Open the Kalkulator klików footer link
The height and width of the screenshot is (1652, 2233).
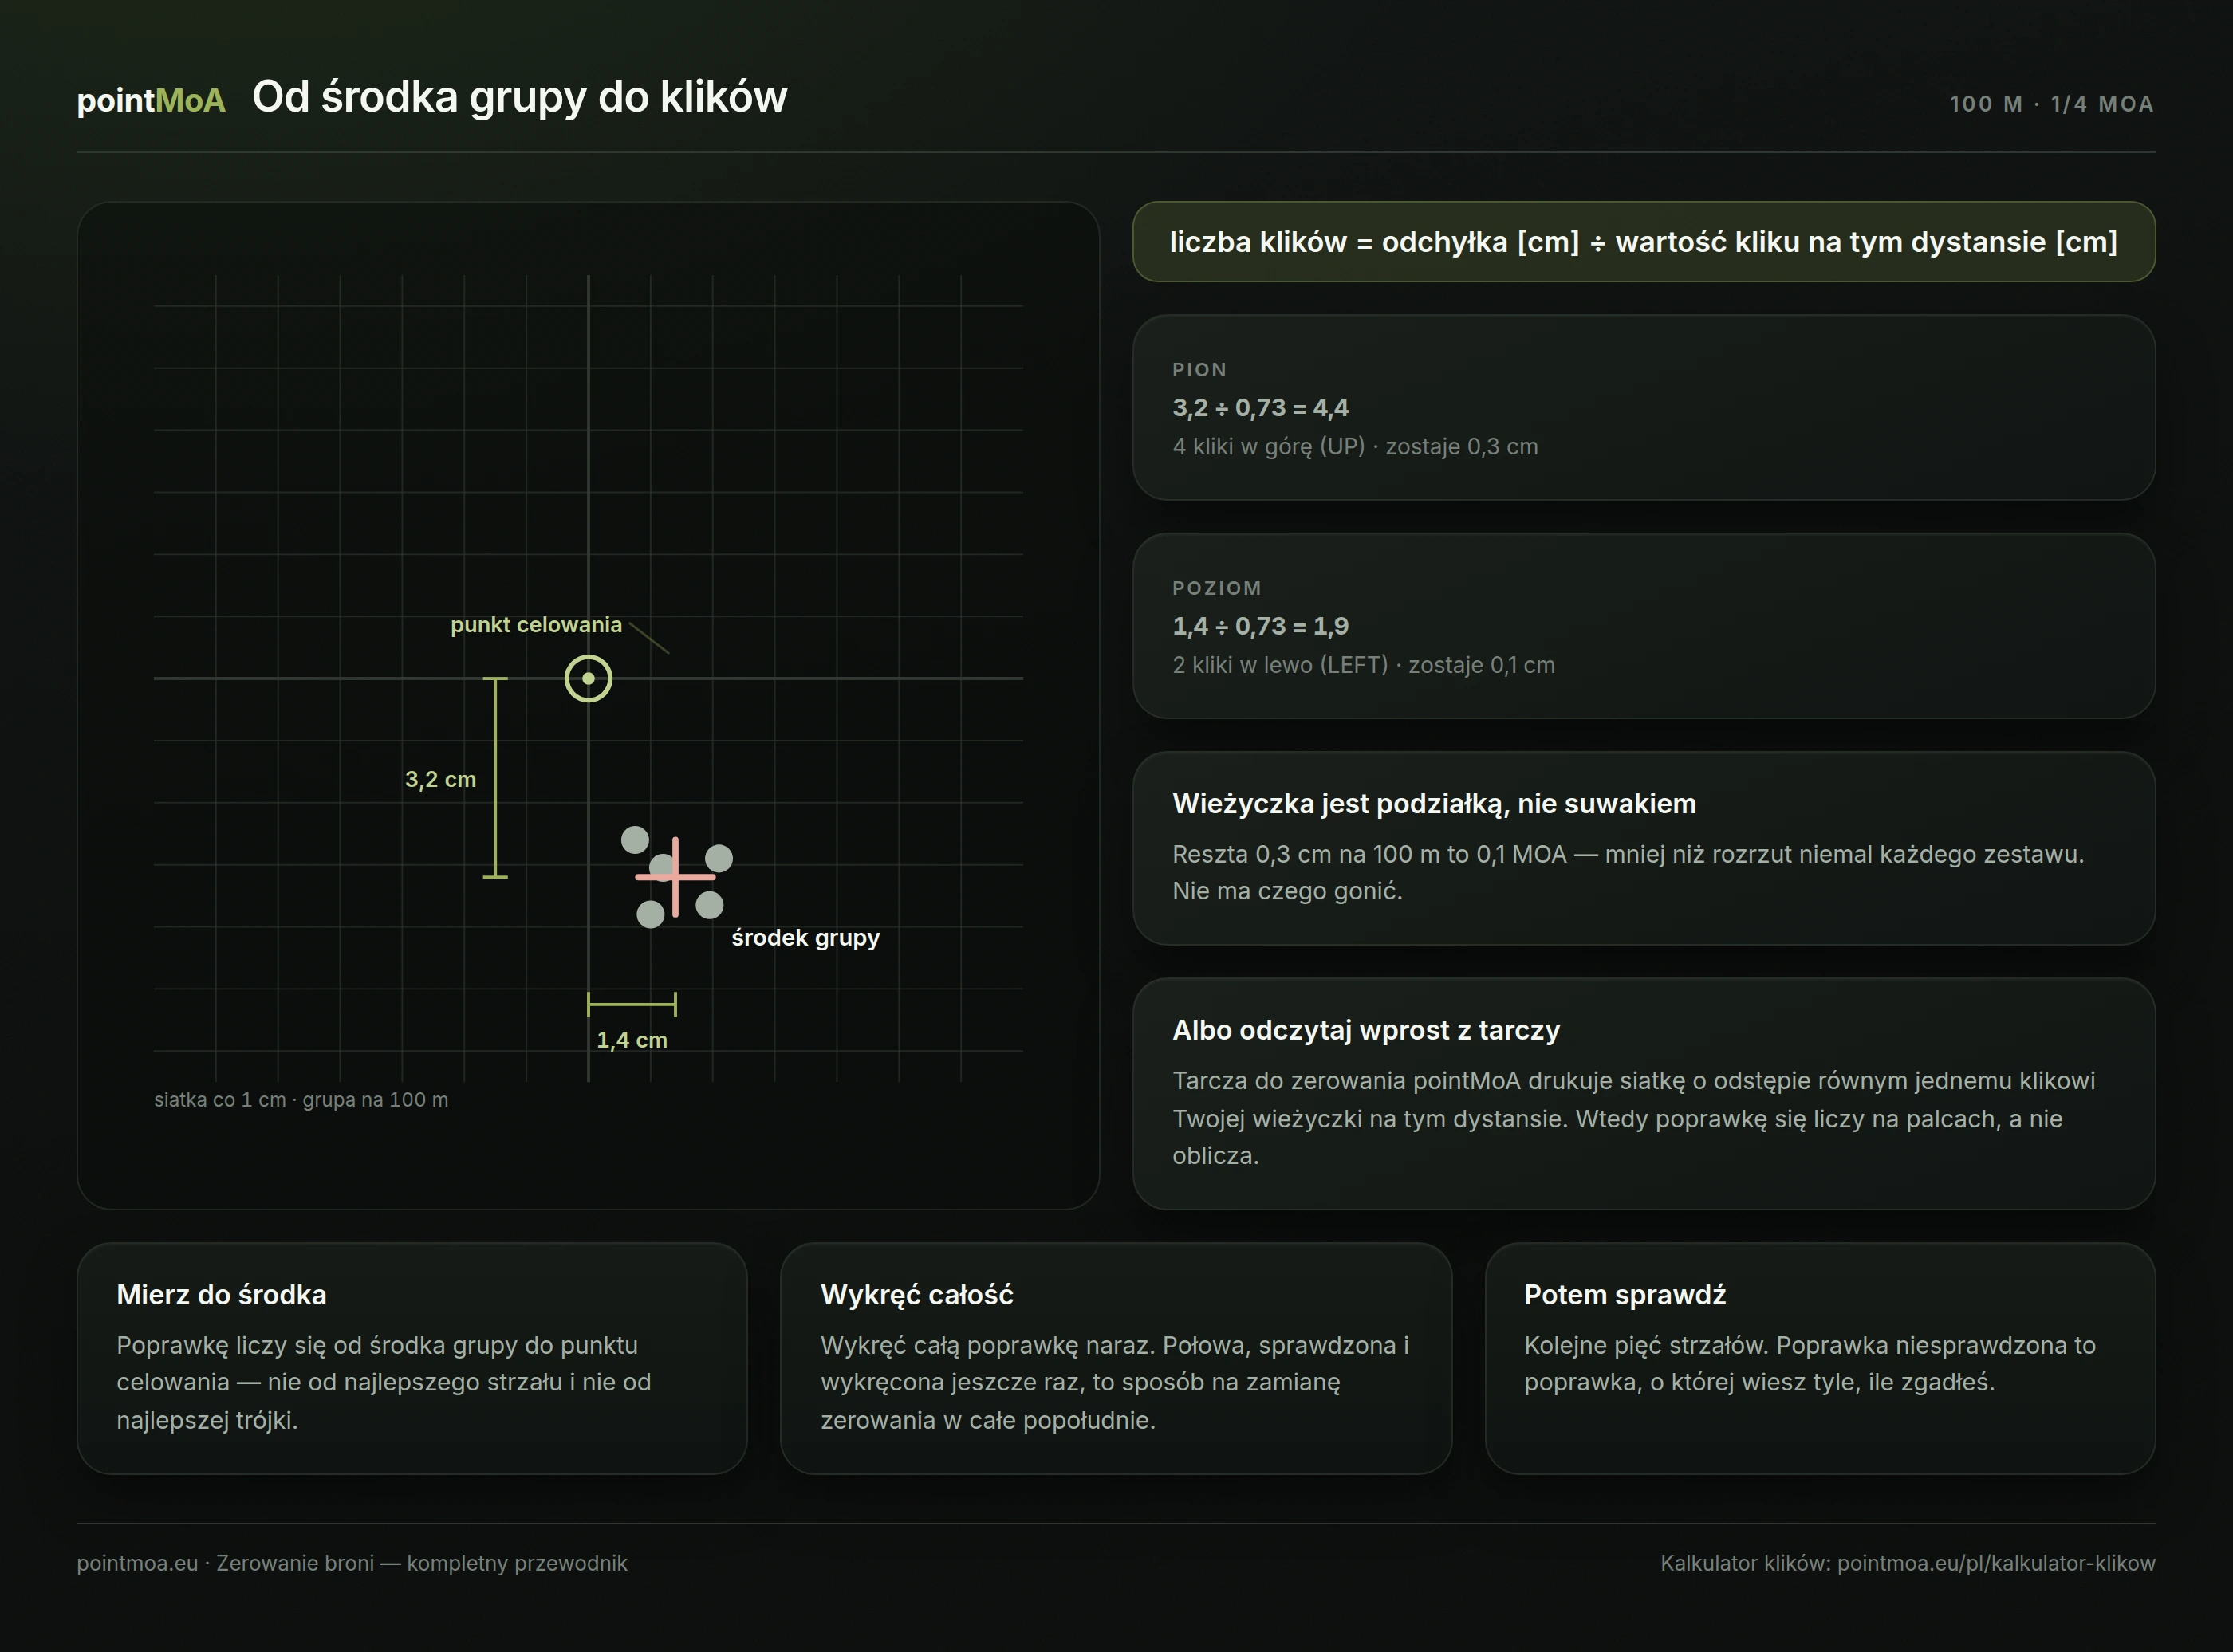point(1908,1563)
